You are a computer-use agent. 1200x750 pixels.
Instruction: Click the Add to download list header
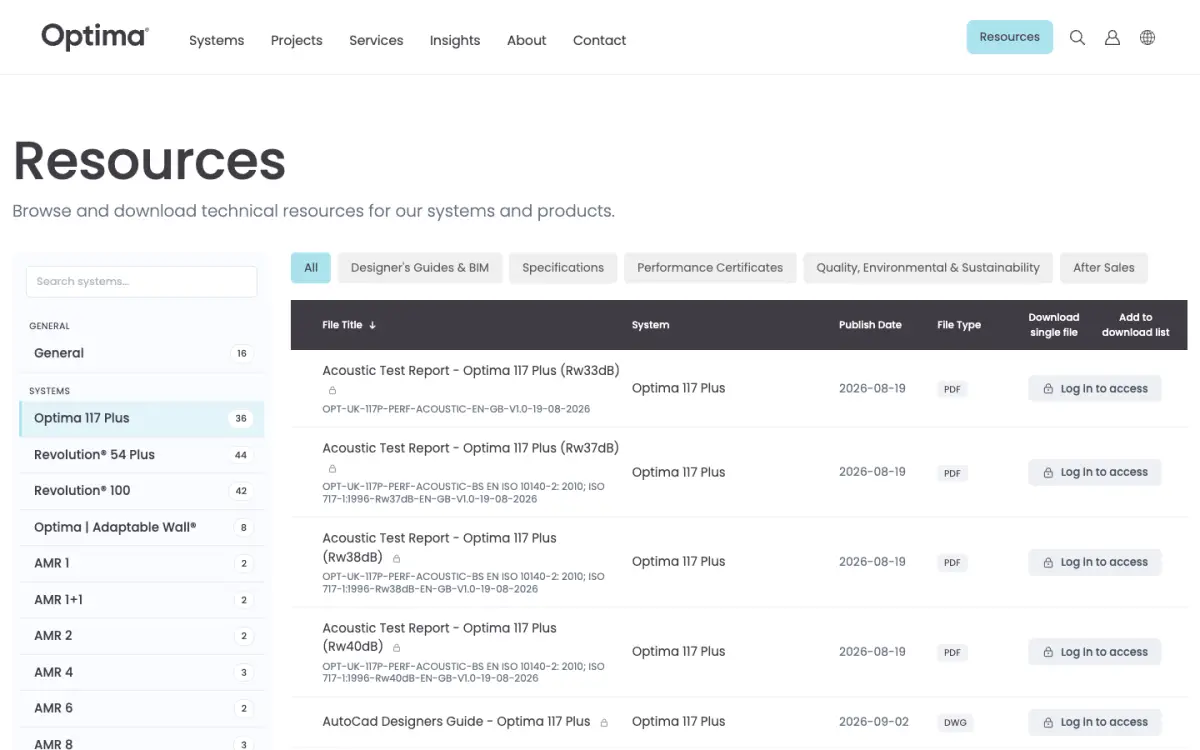[1135, 325]
